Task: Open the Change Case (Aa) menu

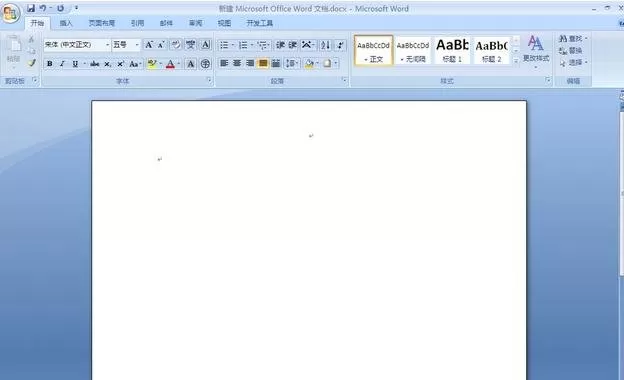Action: 135,64
